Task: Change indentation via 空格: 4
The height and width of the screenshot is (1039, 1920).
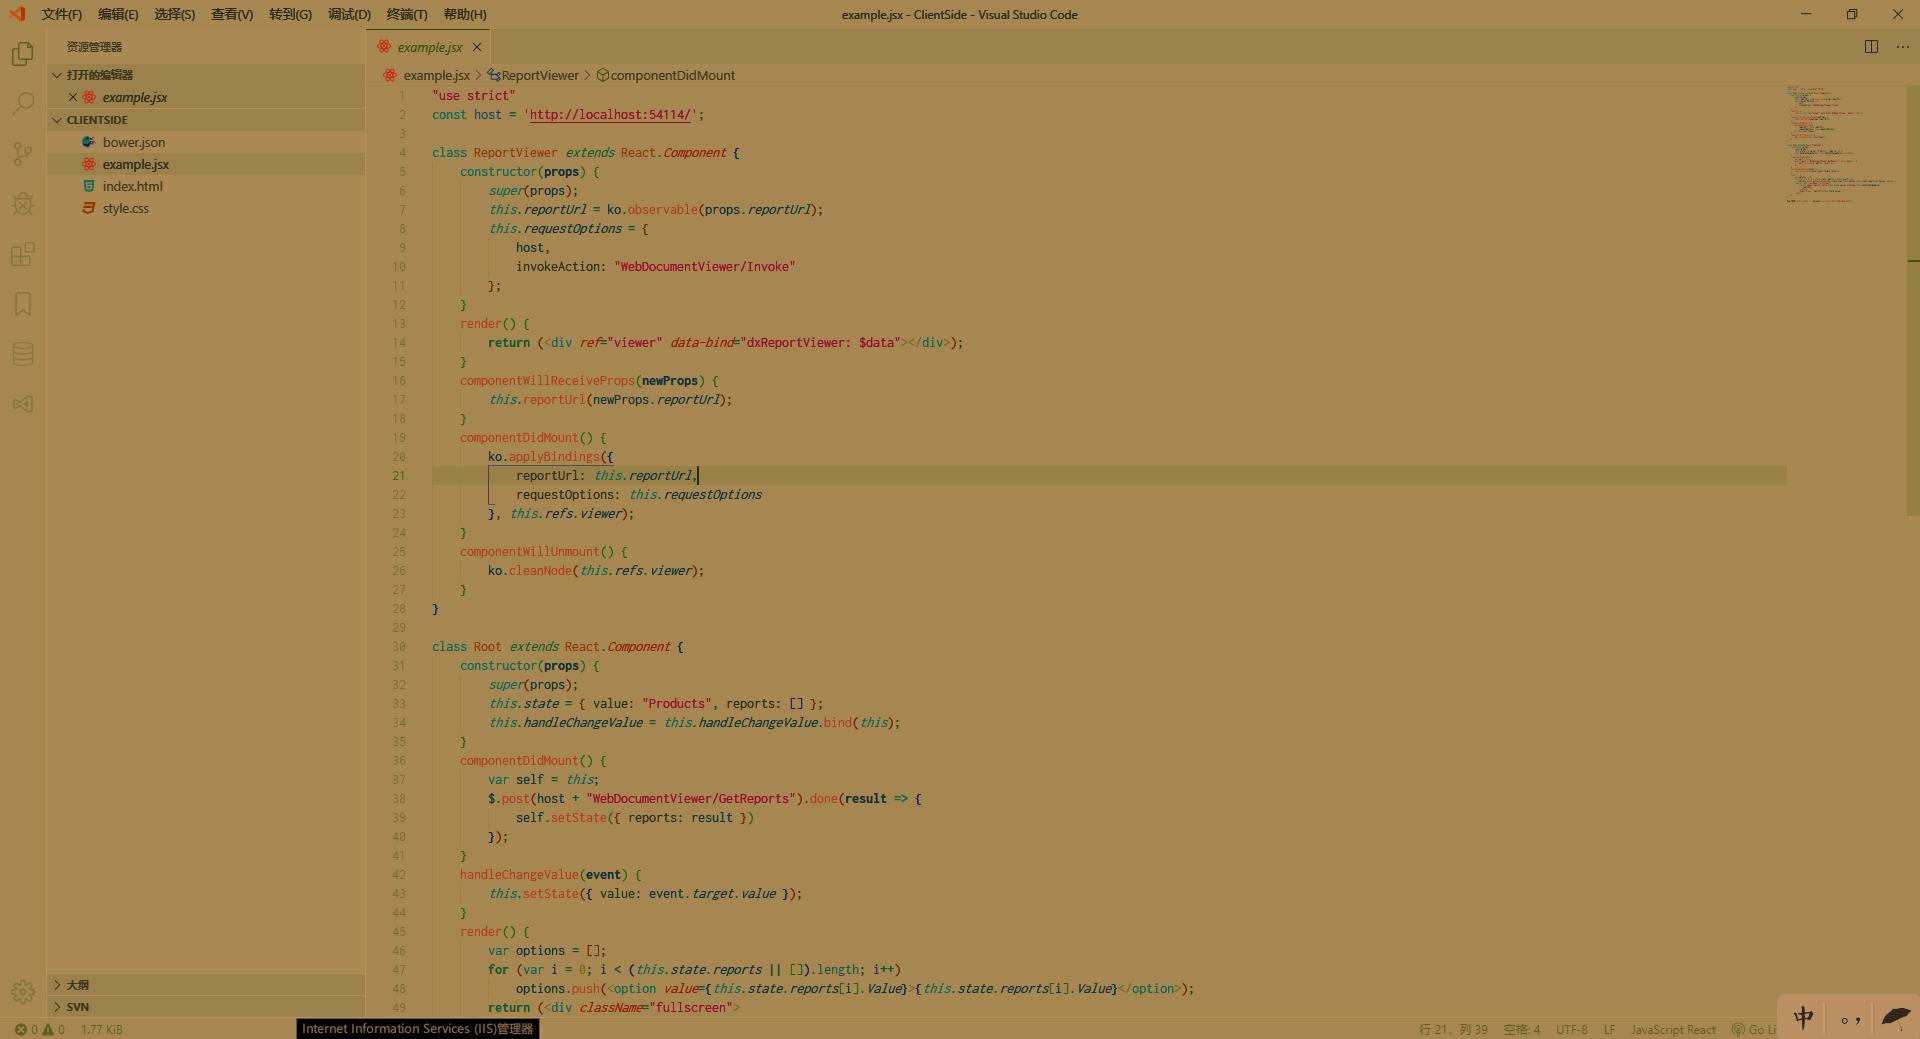Action: [x=1522, y=1029]
